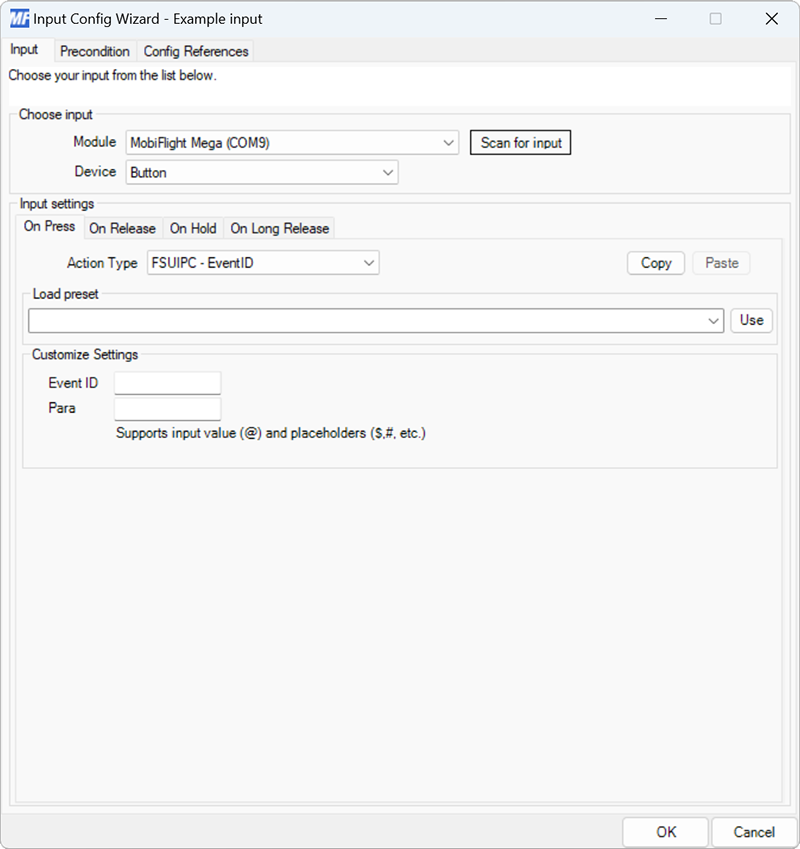The width and height of the screenshot is (800, 849).
Task: Dismiss the wizard with Cancel
Action: [x=753, y=832]
